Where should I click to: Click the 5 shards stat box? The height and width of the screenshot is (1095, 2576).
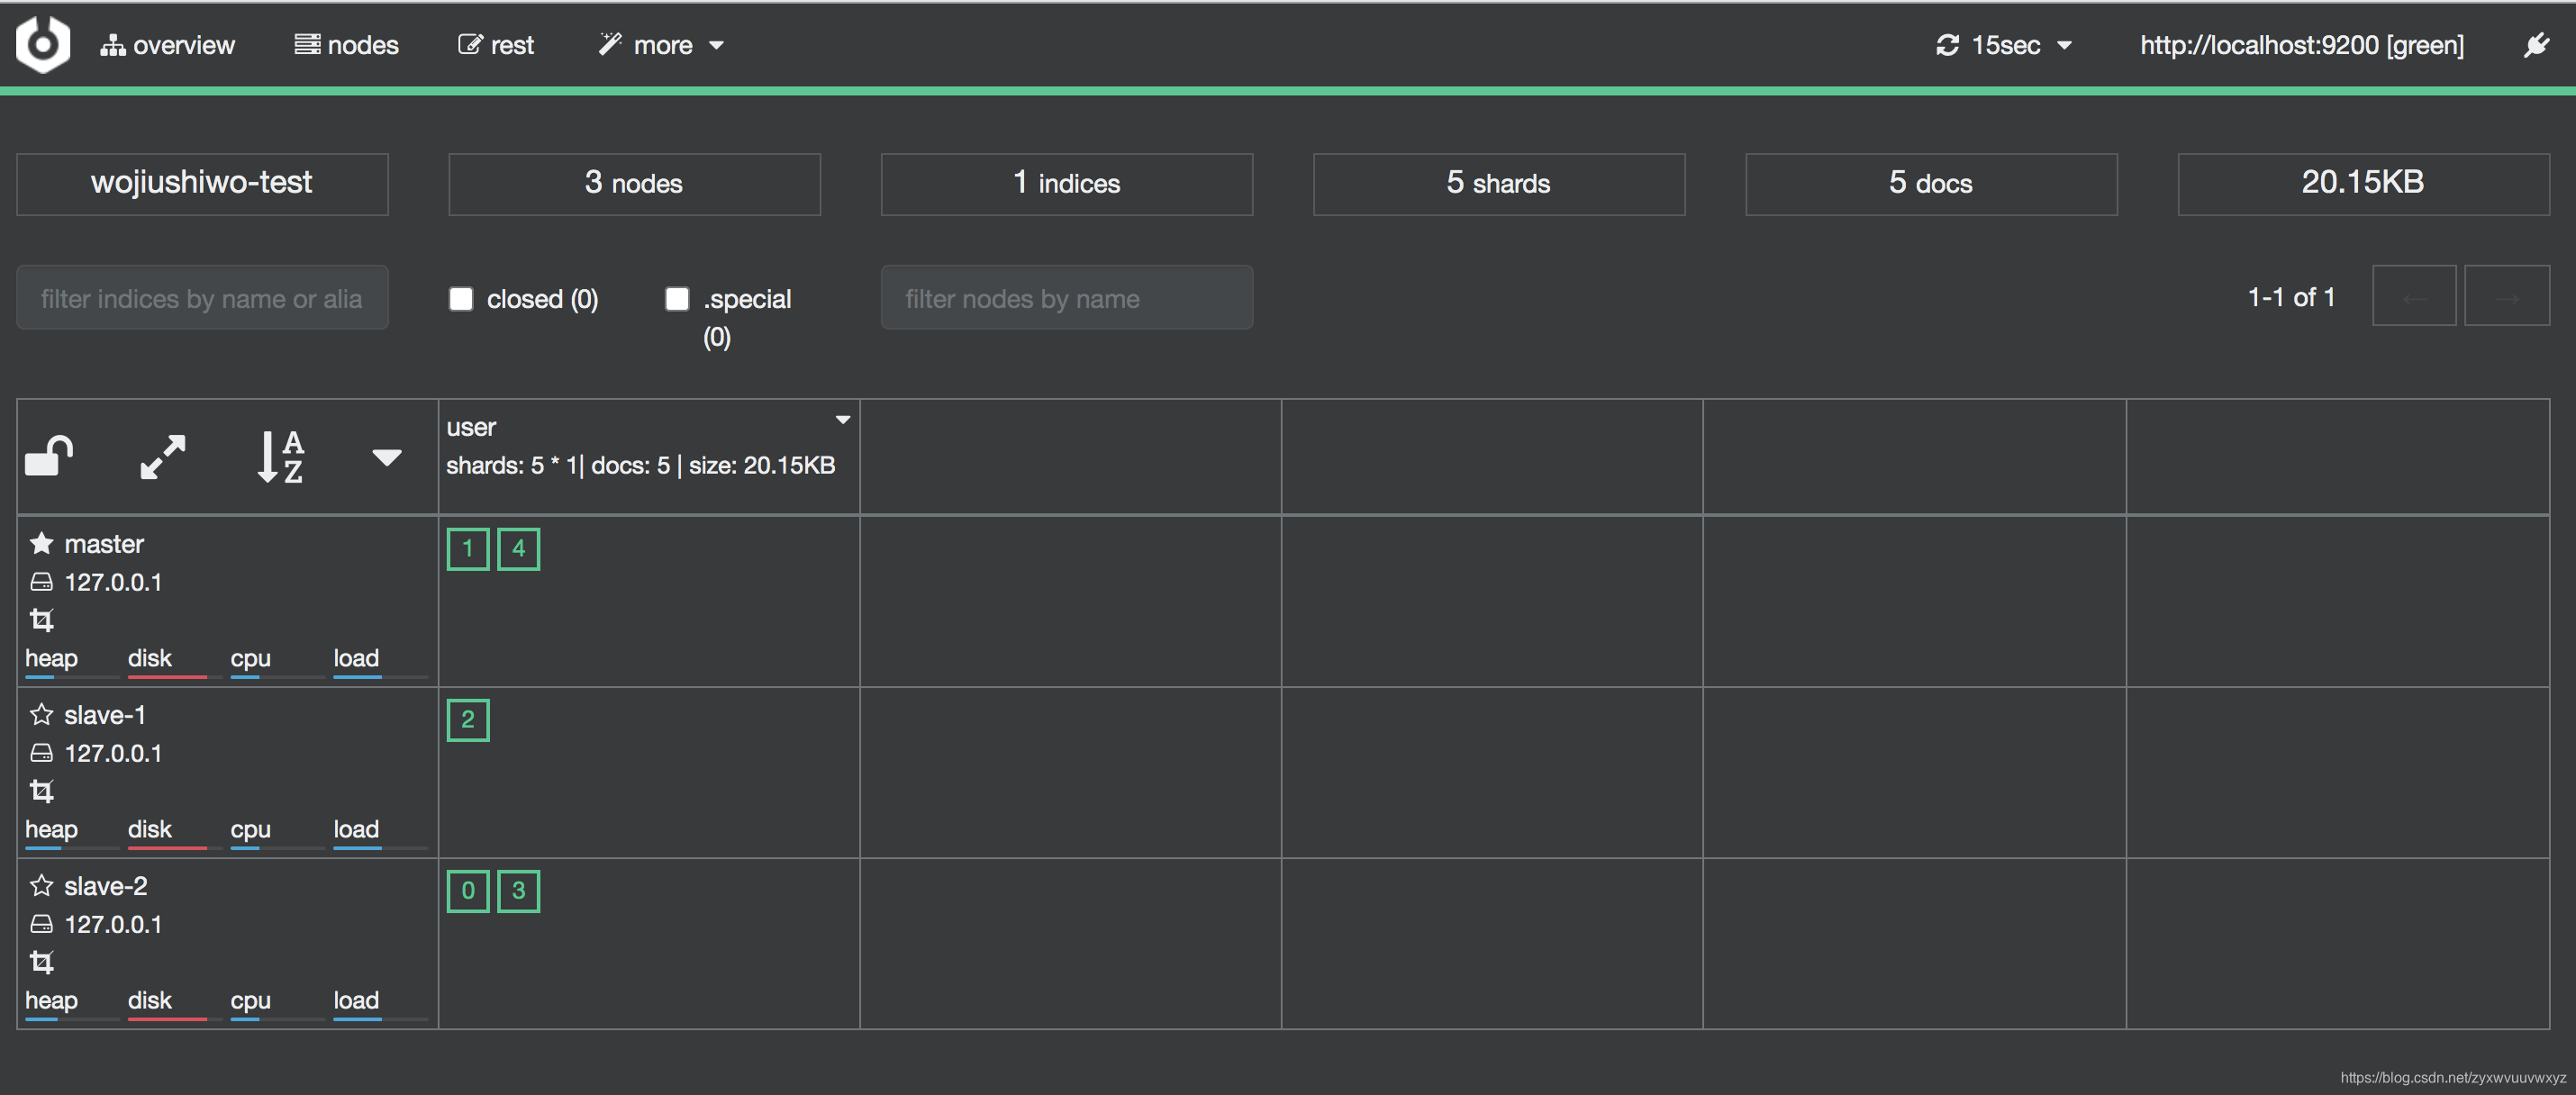tap(1498, 184)
